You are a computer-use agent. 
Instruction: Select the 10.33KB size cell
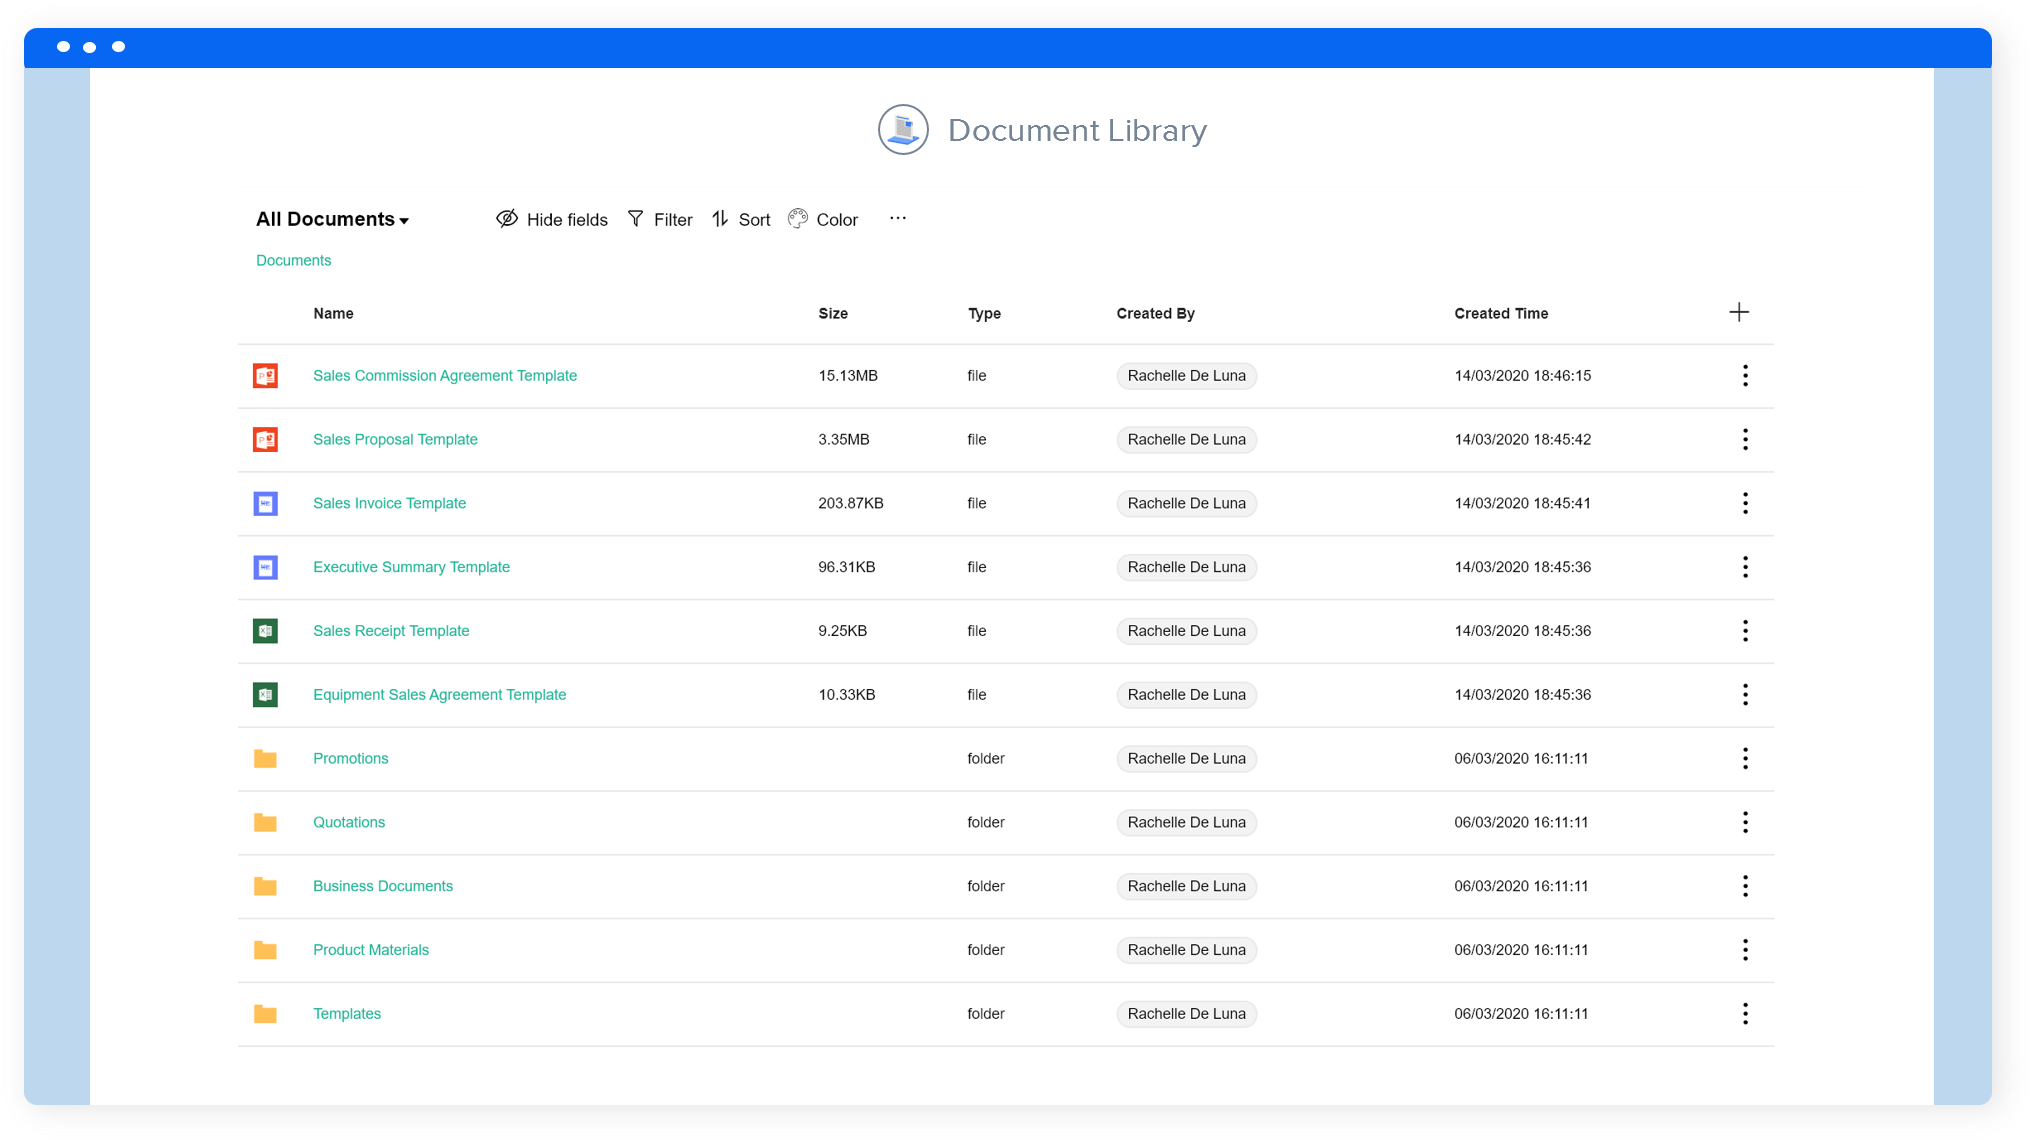click(x=847, y=695)
